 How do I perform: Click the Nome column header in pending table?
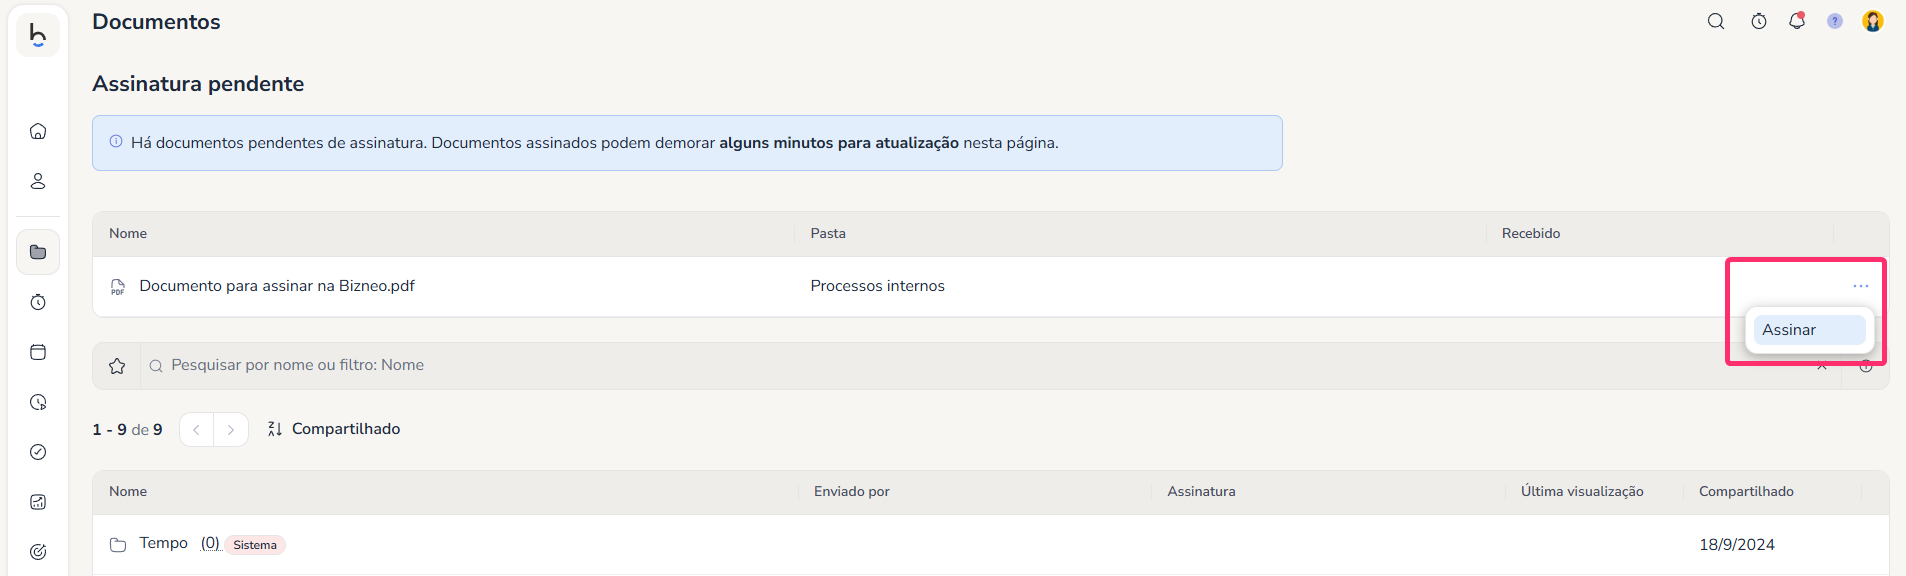[128, 234]
